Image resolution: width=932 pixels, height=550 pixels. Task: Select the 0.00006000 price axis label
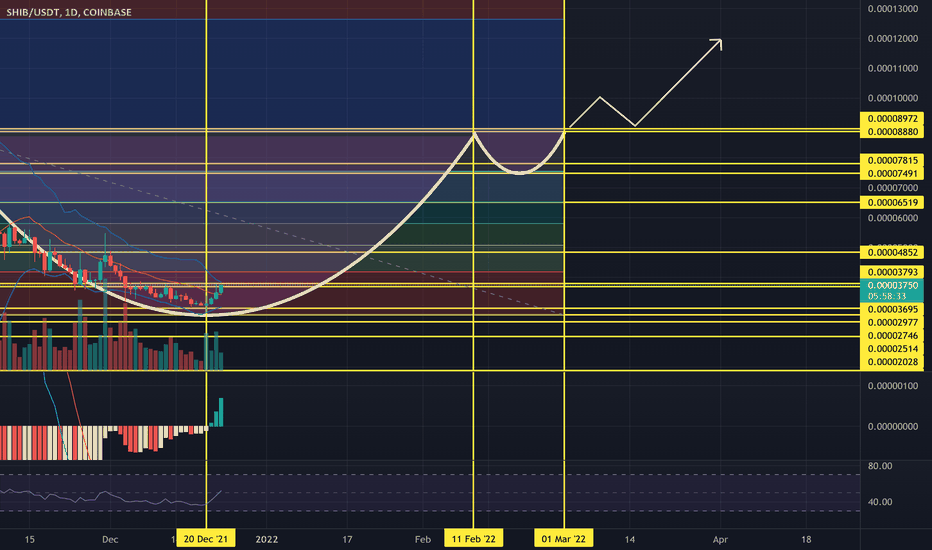pos(893,218)
